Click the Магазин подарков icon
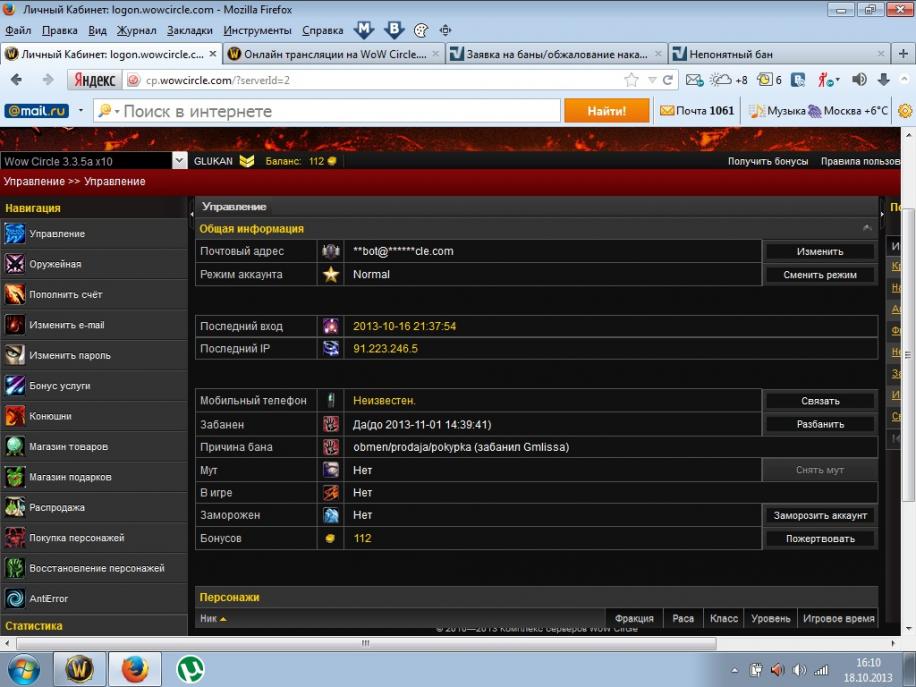 click(x=15, y=477)
